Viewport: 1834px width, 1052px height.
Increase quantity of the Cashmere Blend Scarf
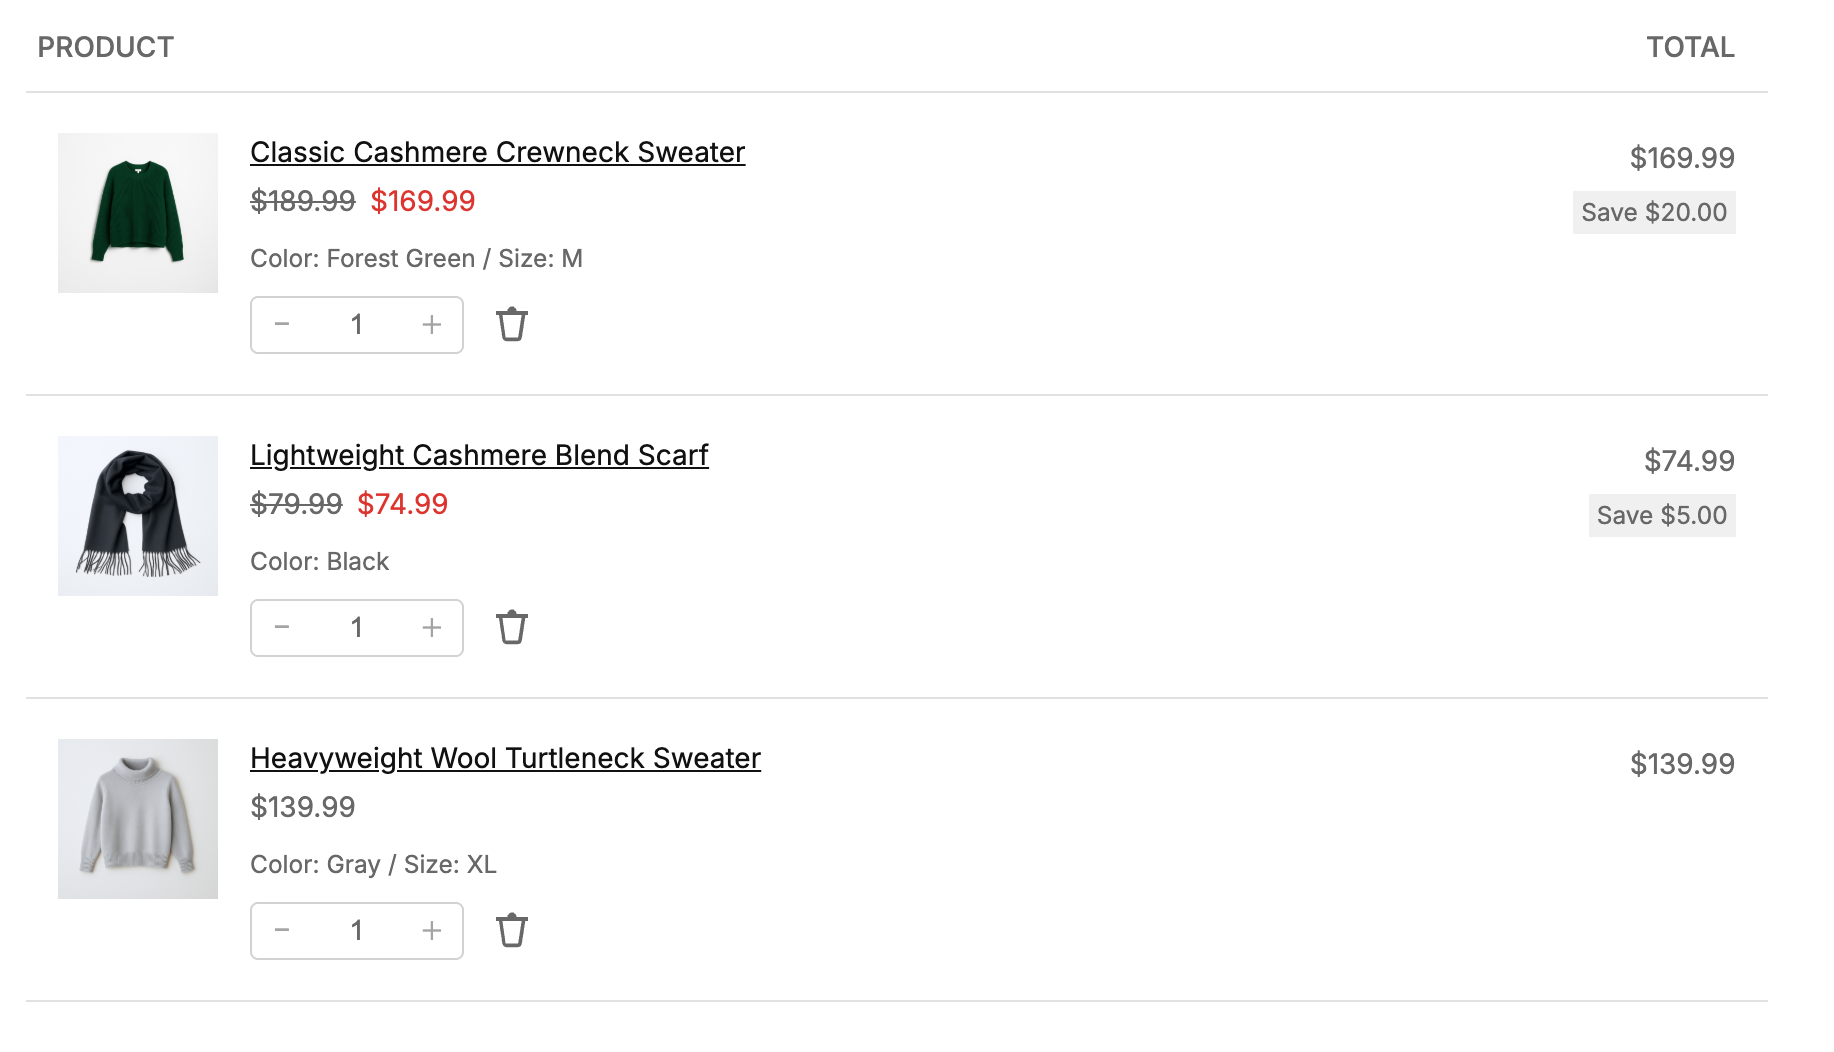pos(431,627)
